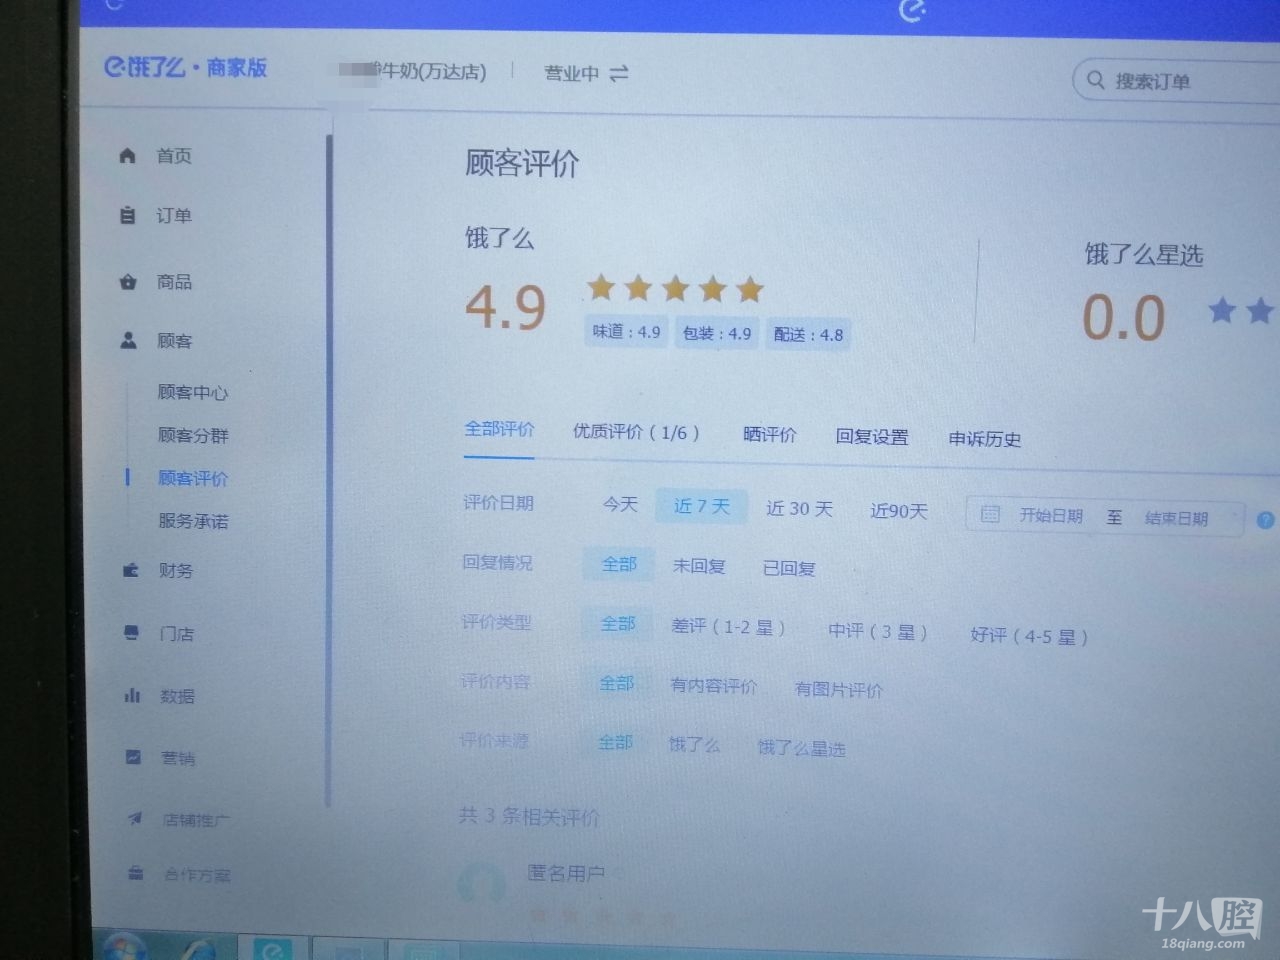Switch to the 回复设置 tab
Image resolution: width=1280 pixels, height=960 pixels.
(872, 437)
